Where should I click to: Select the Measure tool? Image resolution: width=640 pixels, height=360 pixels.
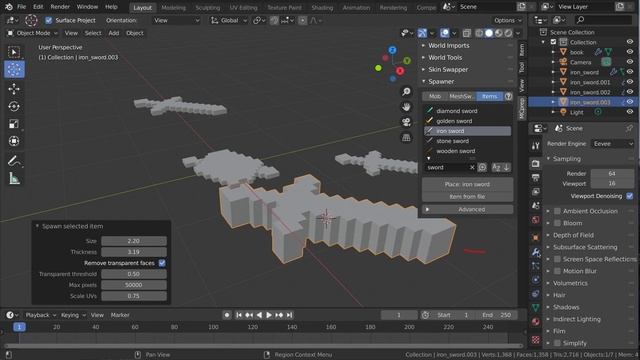coord(14,178)
